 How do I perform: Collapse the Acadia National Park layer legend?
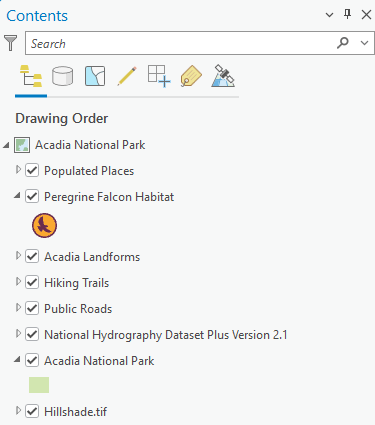(17, 360)
